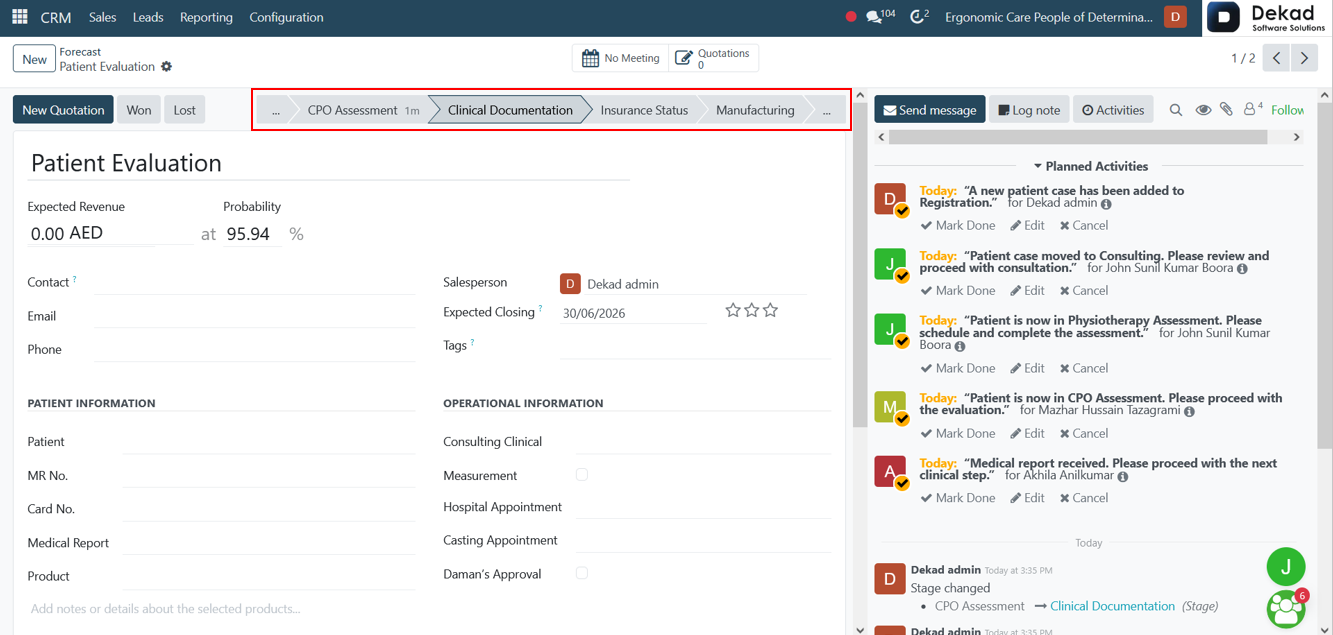Select the CPO Assessment stage
1333x635 pixels.
click(360, 110)
